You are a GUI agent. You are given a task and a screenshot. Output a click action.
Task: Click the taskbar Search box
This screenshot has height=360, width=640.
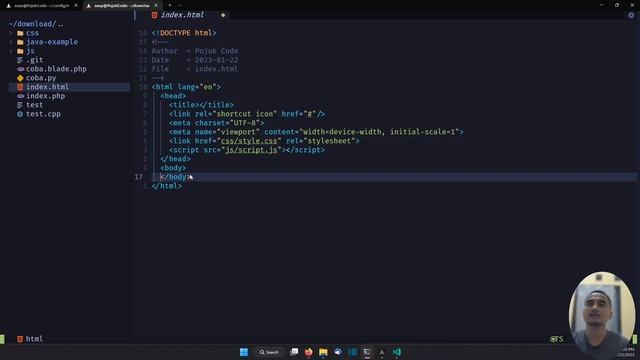click(269, 352)
